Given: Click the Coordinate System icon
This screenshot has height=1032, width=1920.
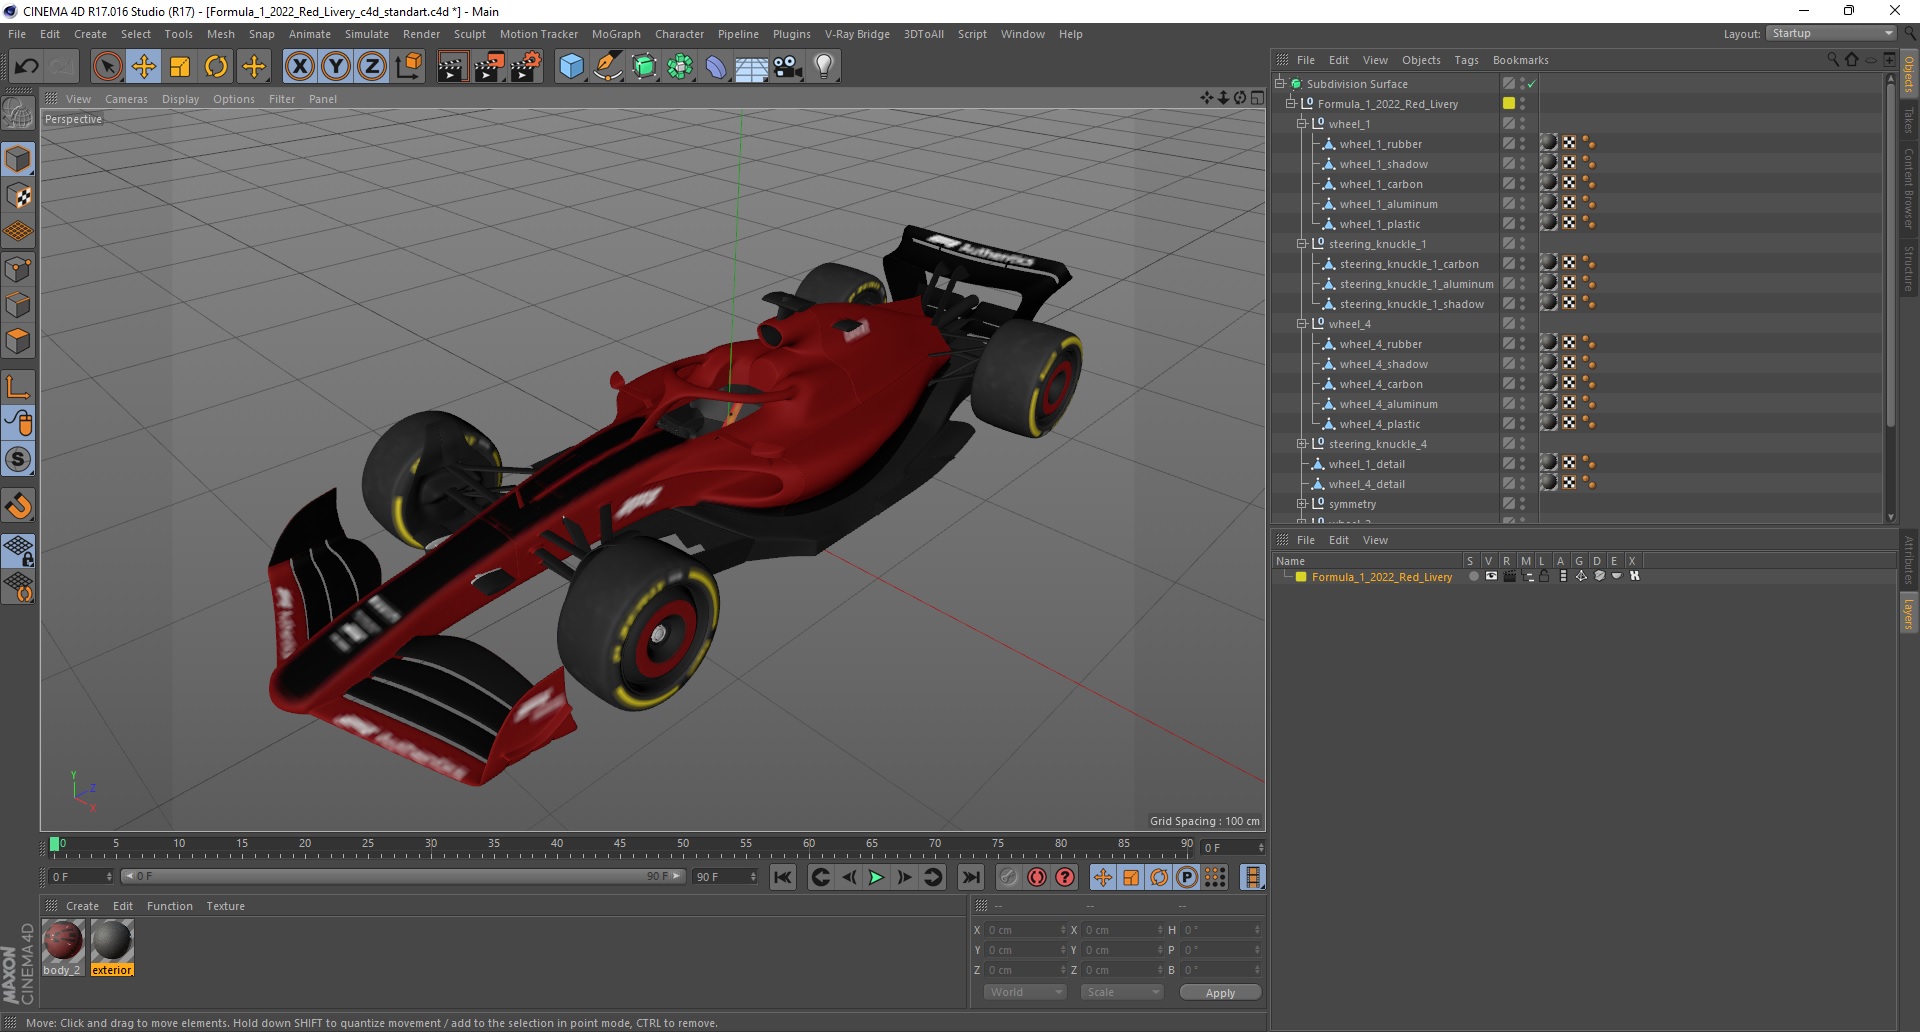Looking at the screenshot, I should [x=408, y=67].
